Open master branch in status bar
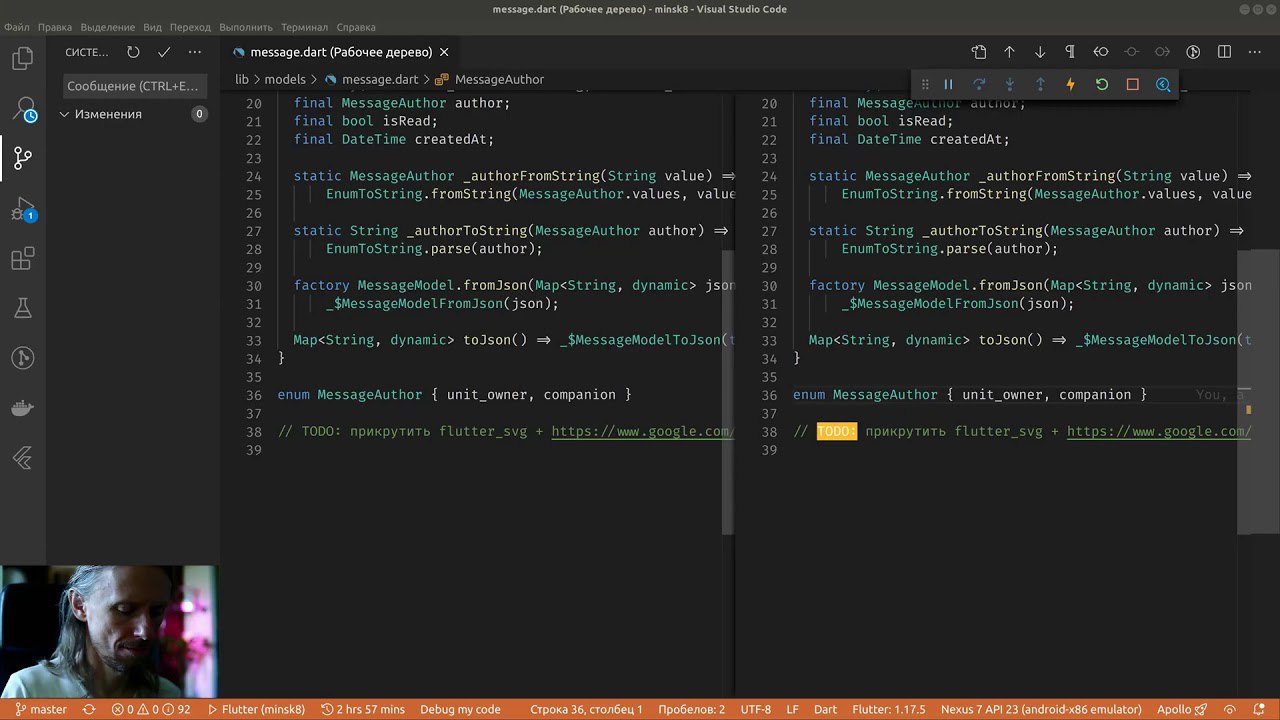The image size is (1280, 720). pos(41,709)
